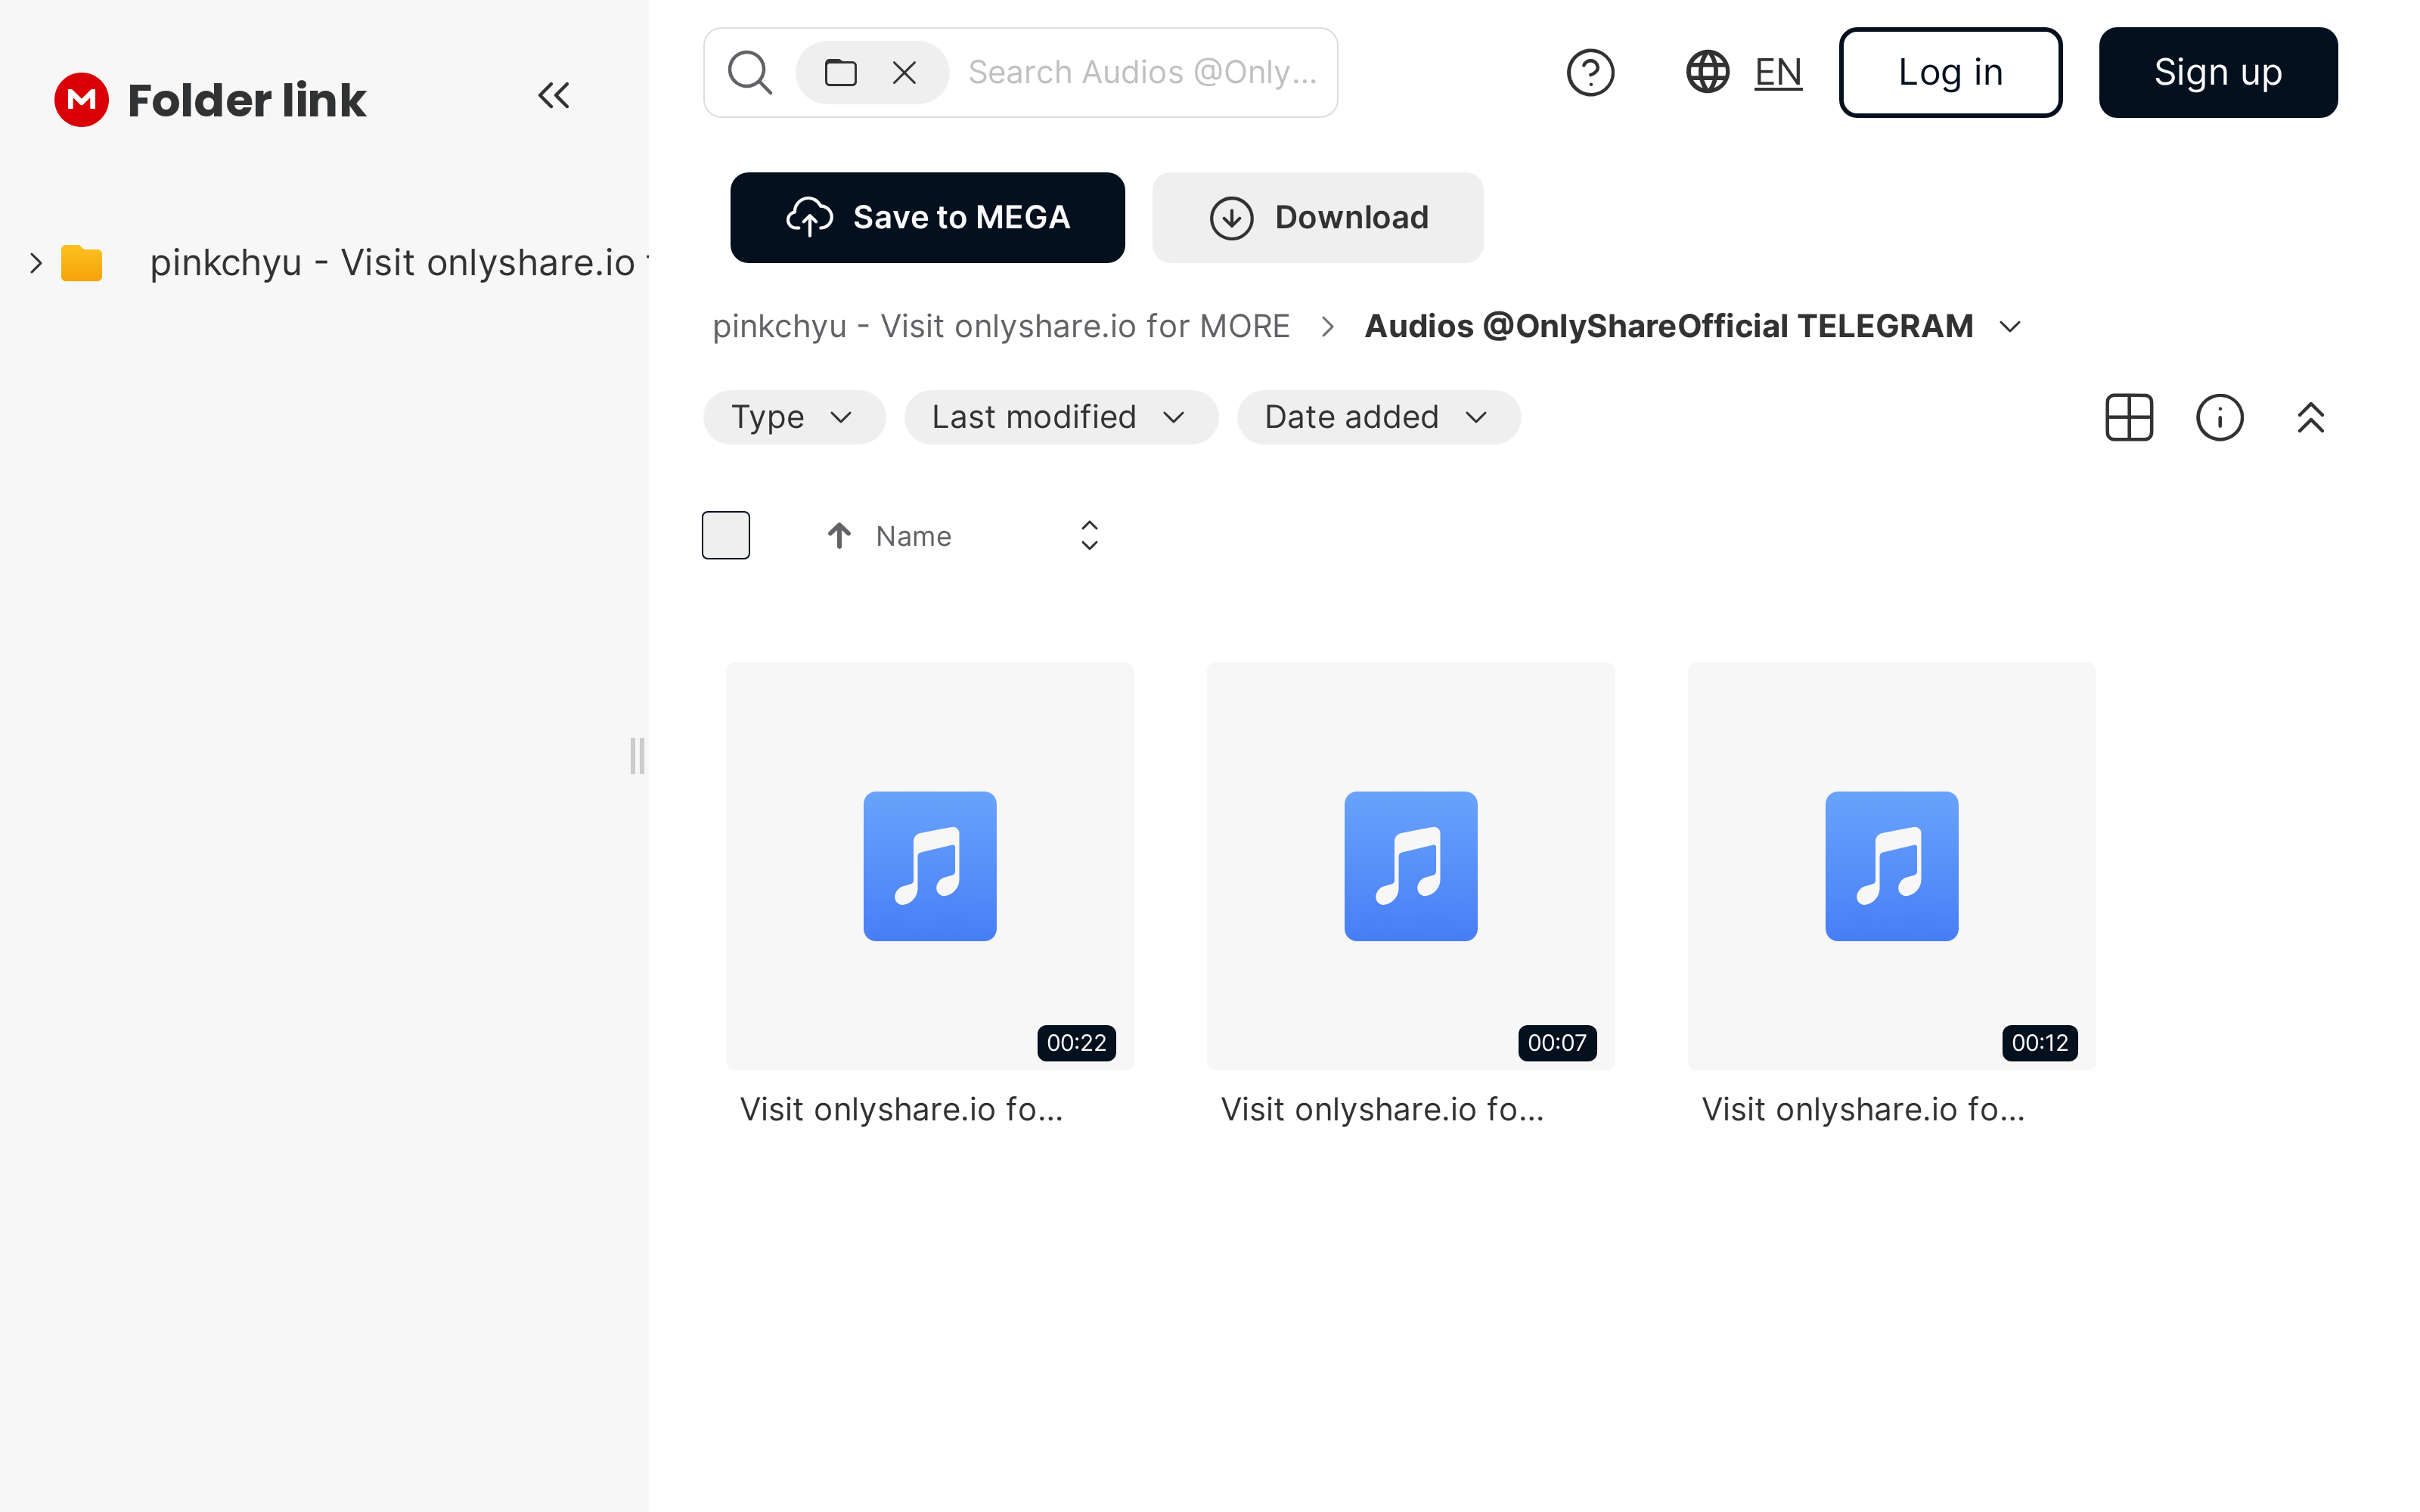Go to pinkchyu breadcrumb folder

1001,326
